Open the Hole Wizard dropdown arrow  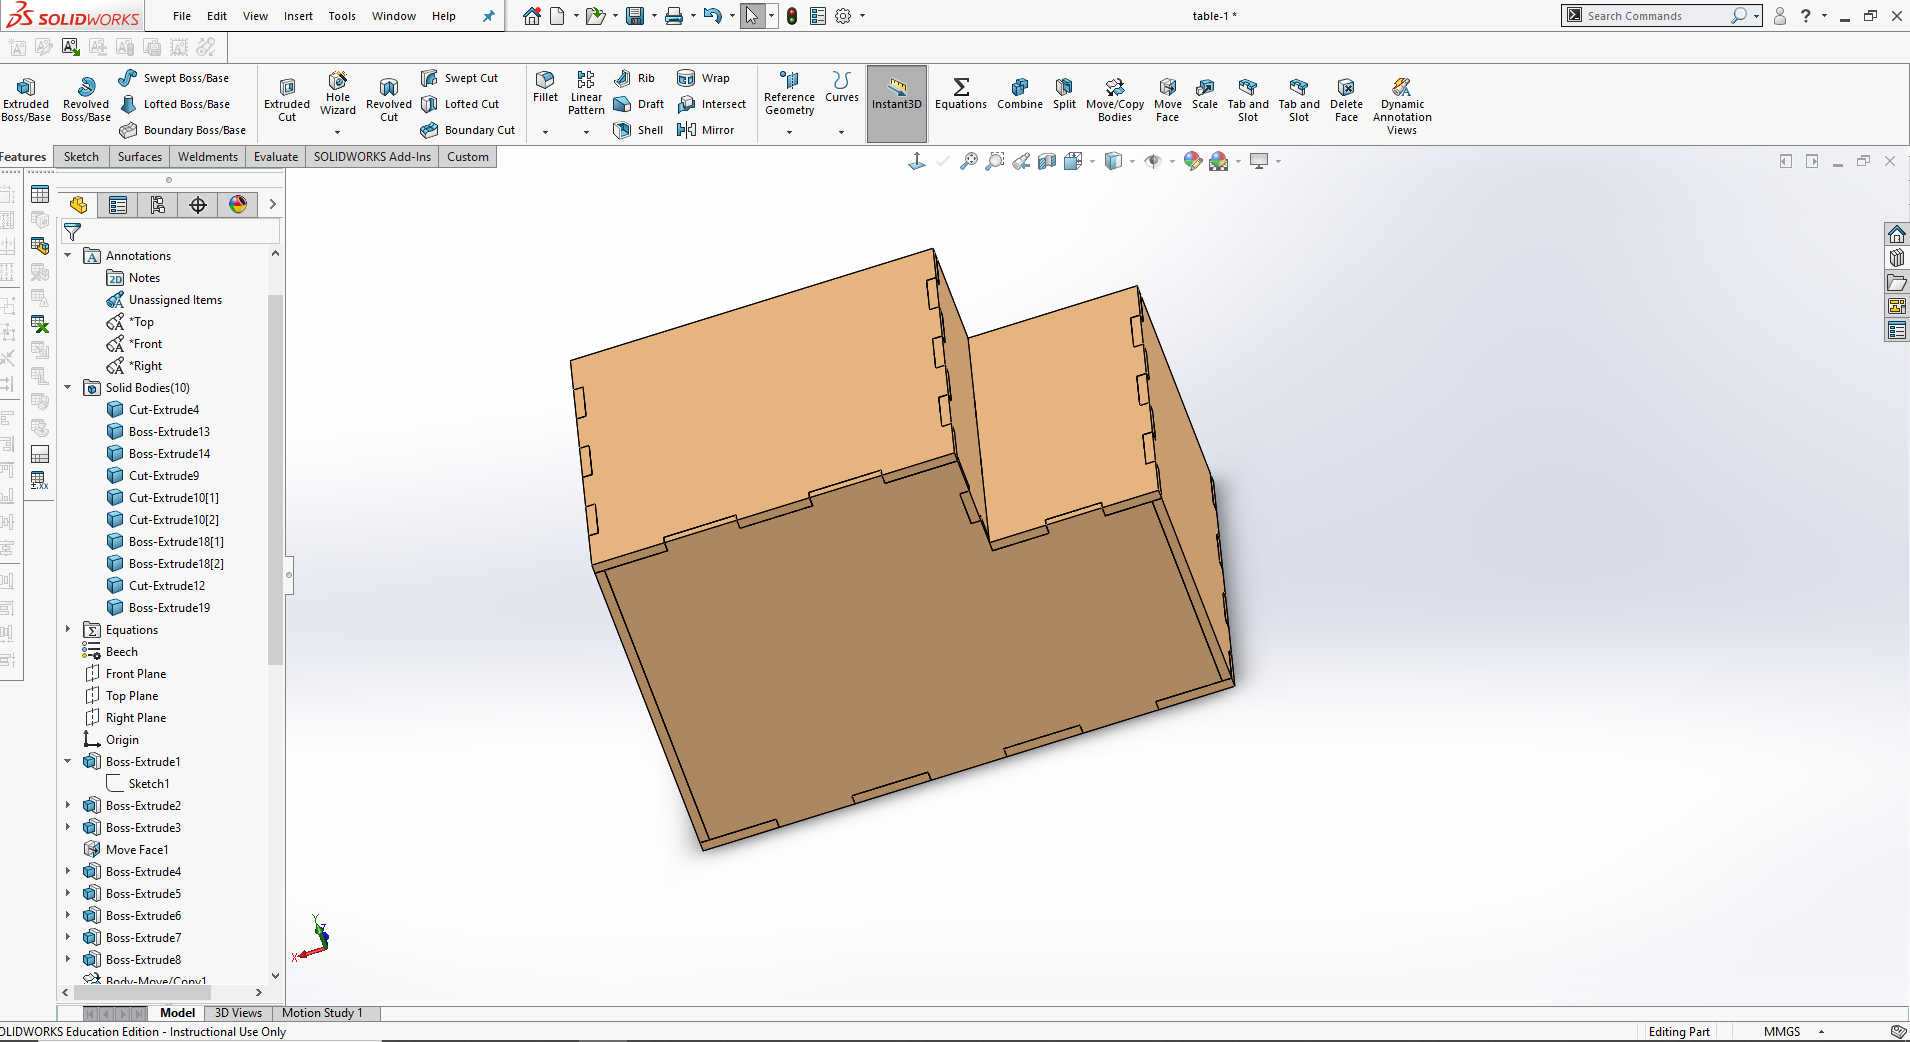[x=338, y=131]
